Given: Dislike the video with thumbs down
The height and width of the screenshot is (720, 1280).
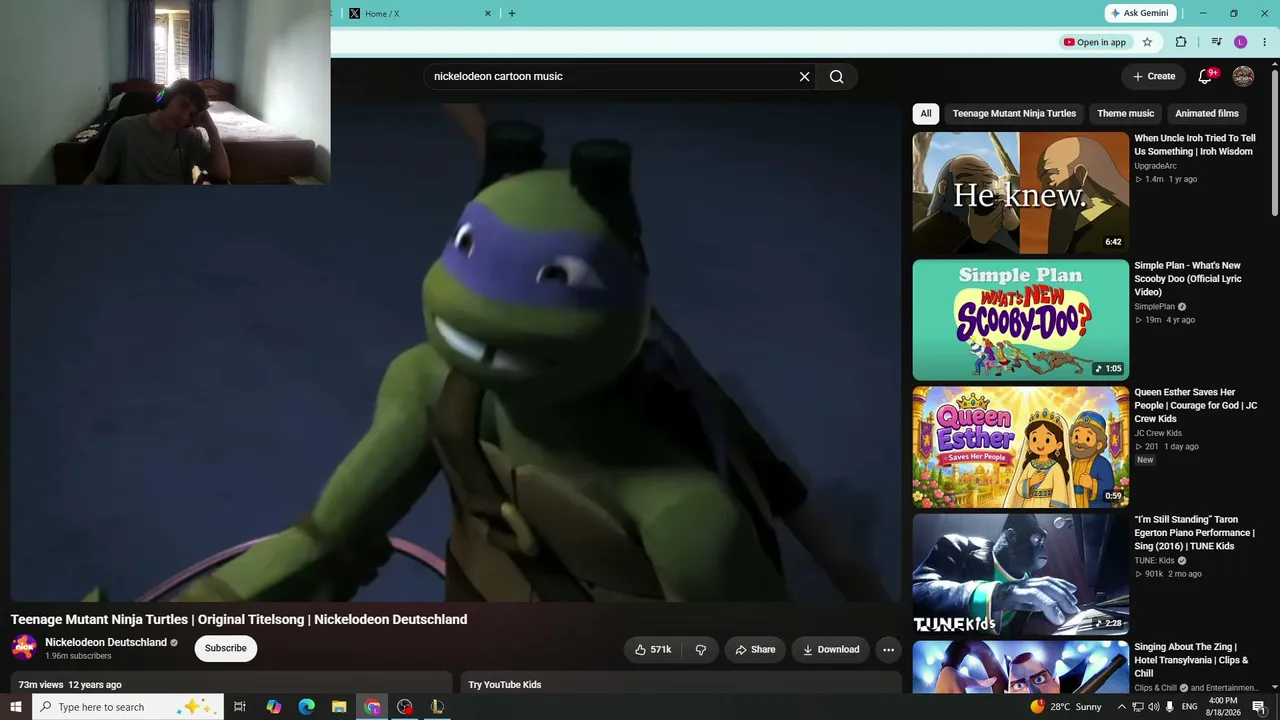Looking at the screenshot, I should (x=700, y=650).
